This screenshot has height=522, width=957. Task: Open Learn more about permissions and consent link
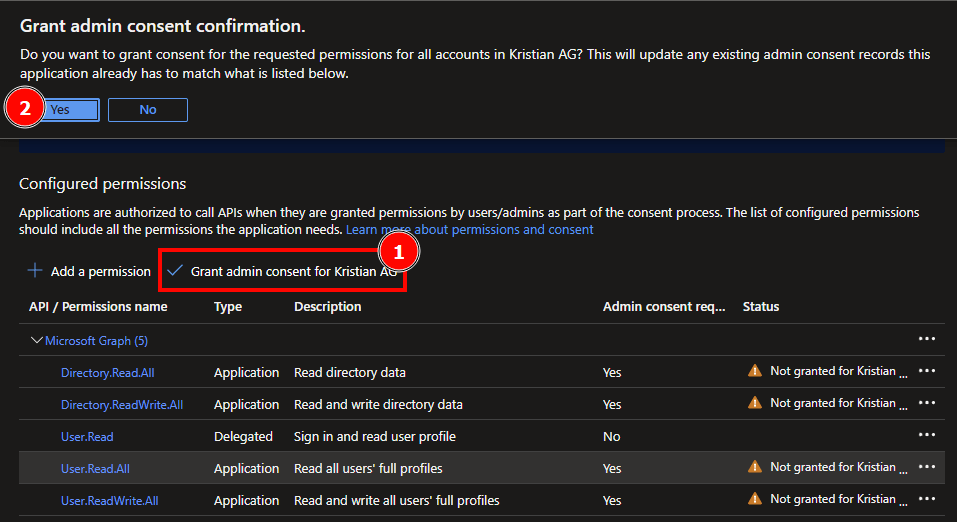[x=469, y=229]
